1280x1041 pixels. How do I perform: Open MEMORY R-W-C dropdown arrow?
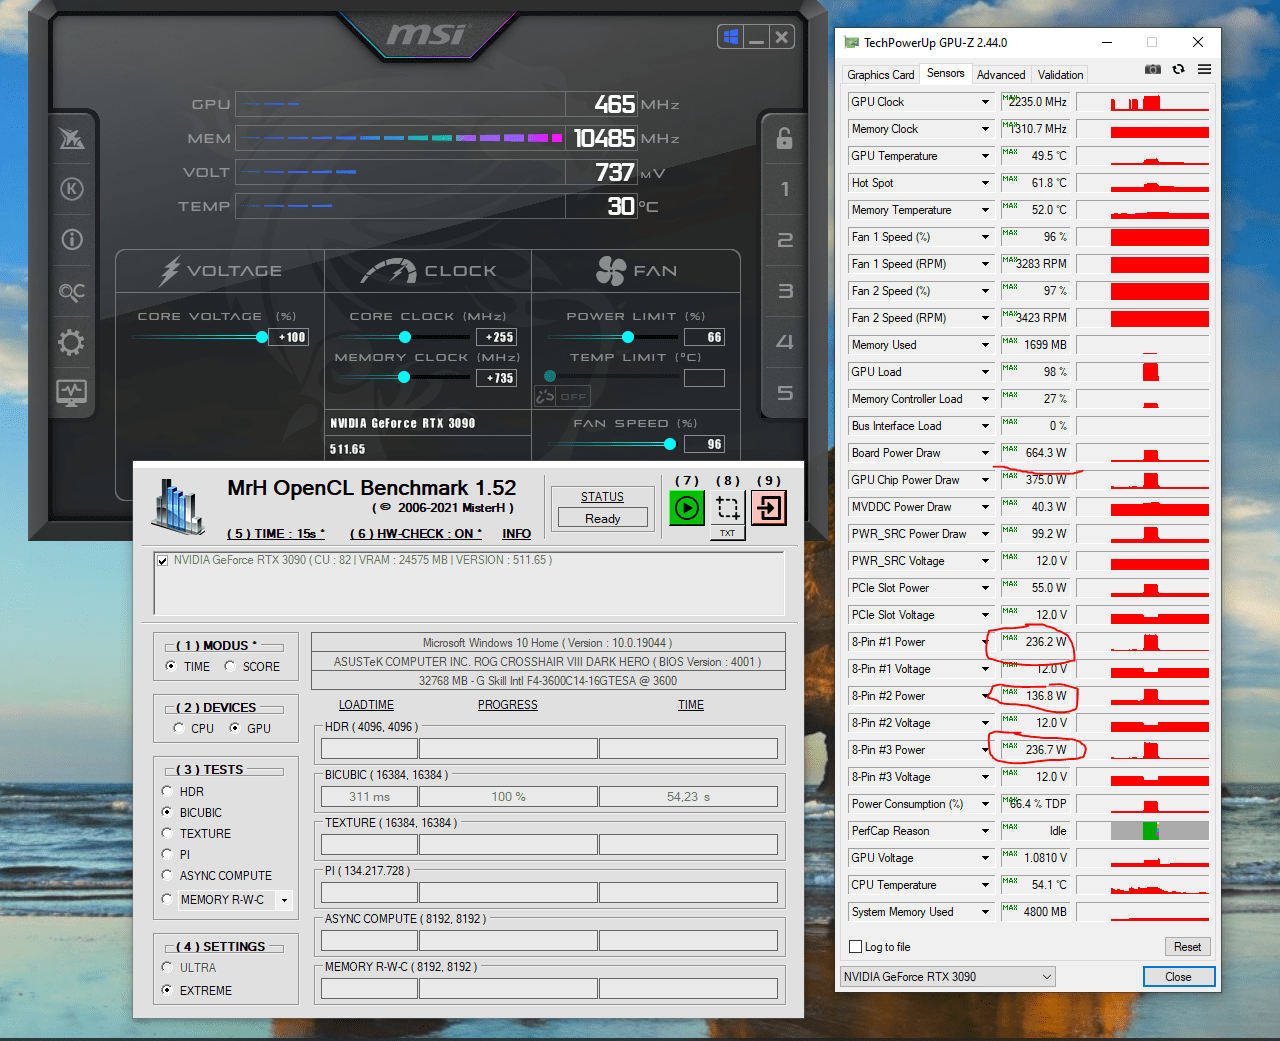(x=284, y=900)
